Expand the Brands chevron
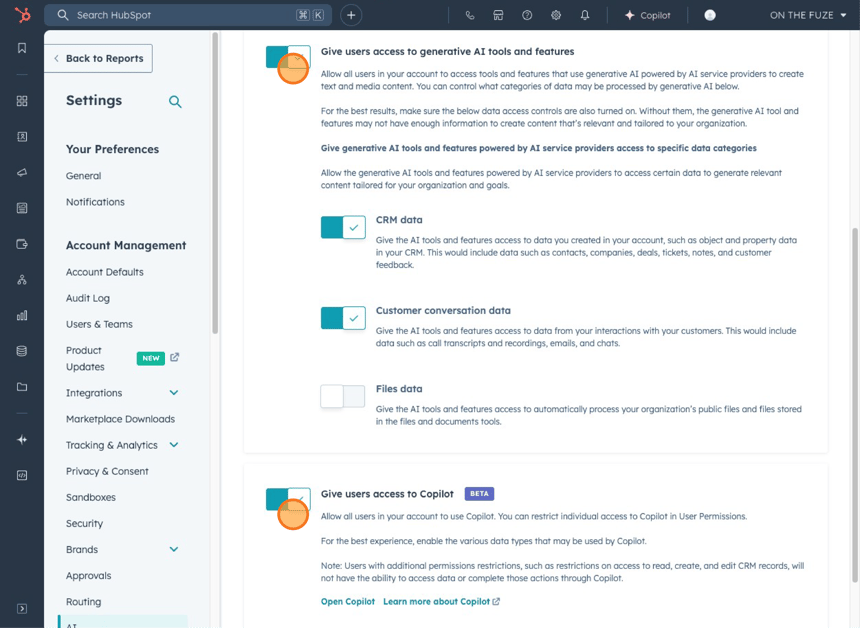This screenshot has width=860, height=628. pyautogui.click(x=174, y=550)
